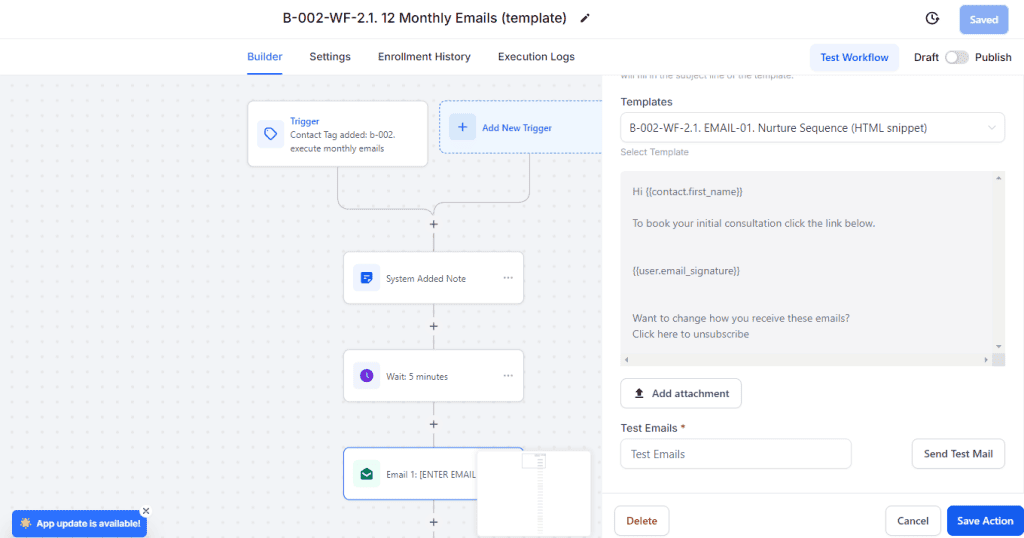Switch to the Builder tab
Image resolution: width=1024 pixels, height=538 pixels.
point(264,57)
